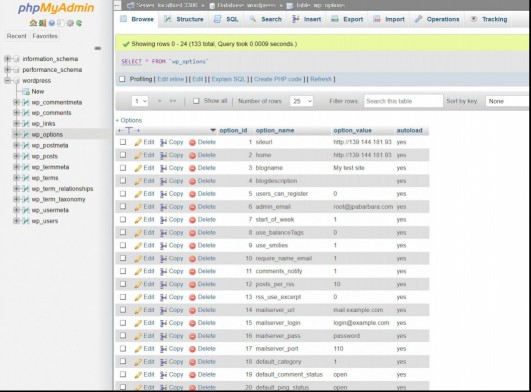Click the Copy icon for mailserver_url row
The width and height of the screenshot is (531, 392).
pos(164,310)
